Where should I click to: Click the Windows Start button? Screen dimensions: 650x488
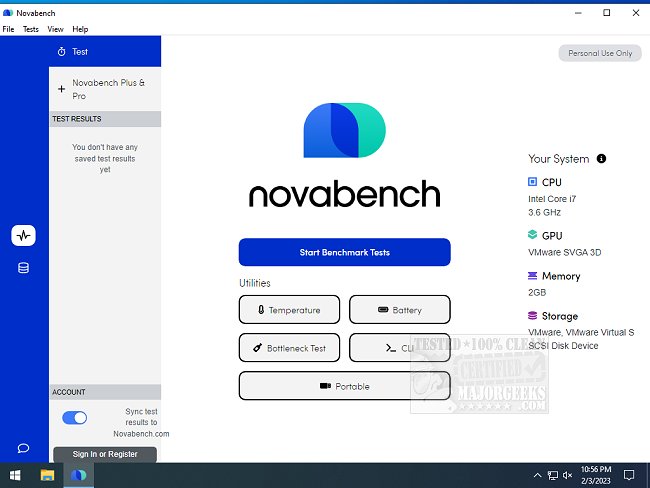coord(15,475)
